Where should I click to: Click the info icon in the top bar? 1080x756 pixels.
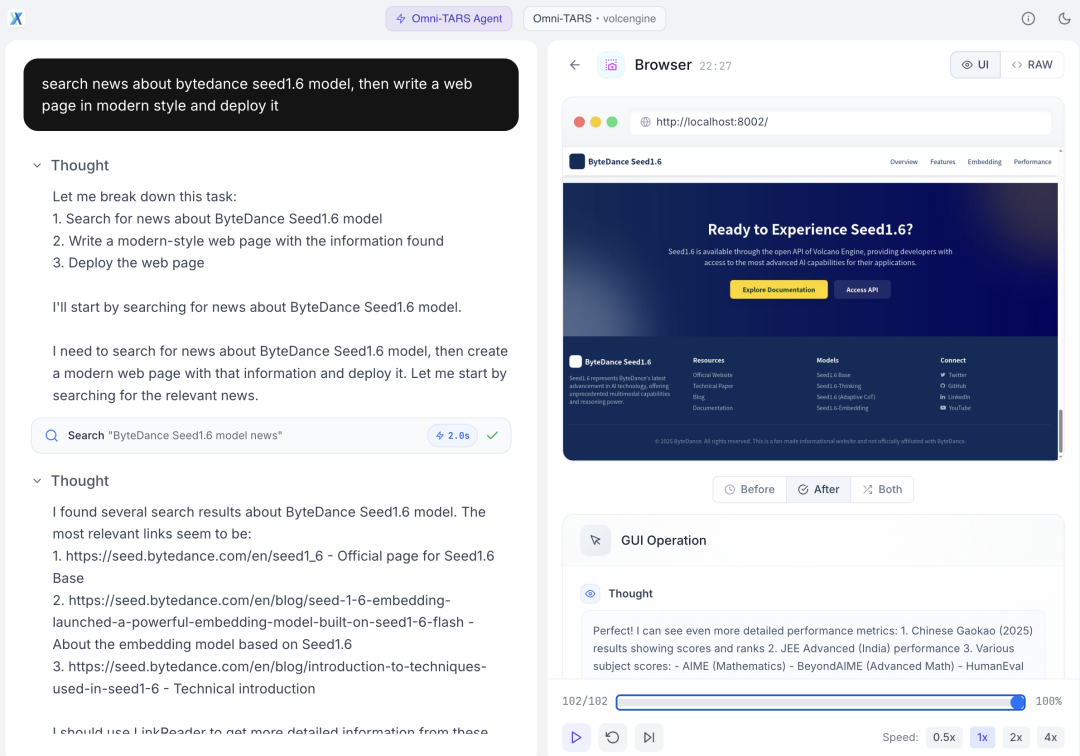1028,18
